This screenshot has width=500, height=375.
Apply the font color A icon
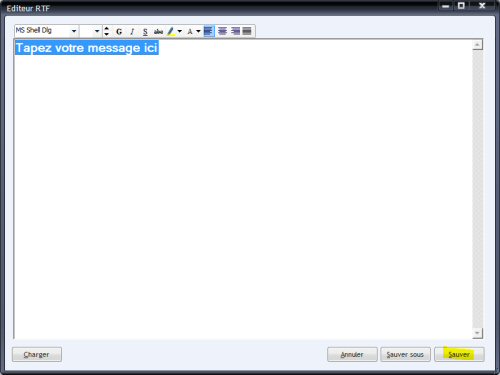(190, 32)
